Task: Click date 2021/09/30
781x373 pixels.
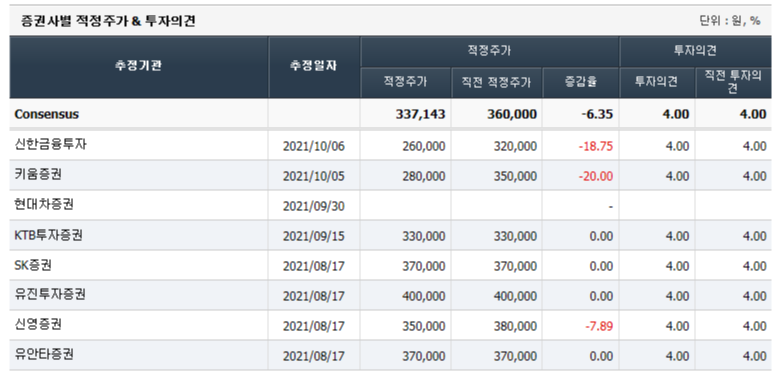Action: click(x=314, y=206)
